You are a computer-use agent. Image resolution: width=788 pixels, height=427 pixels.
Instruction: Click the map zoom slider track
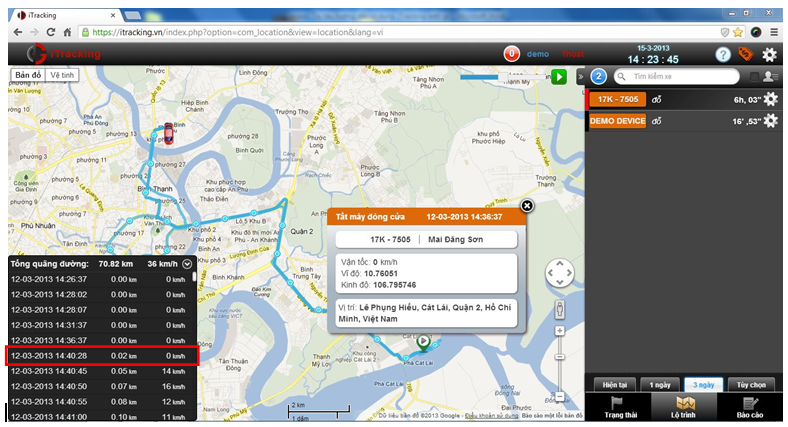coord(559,363)
